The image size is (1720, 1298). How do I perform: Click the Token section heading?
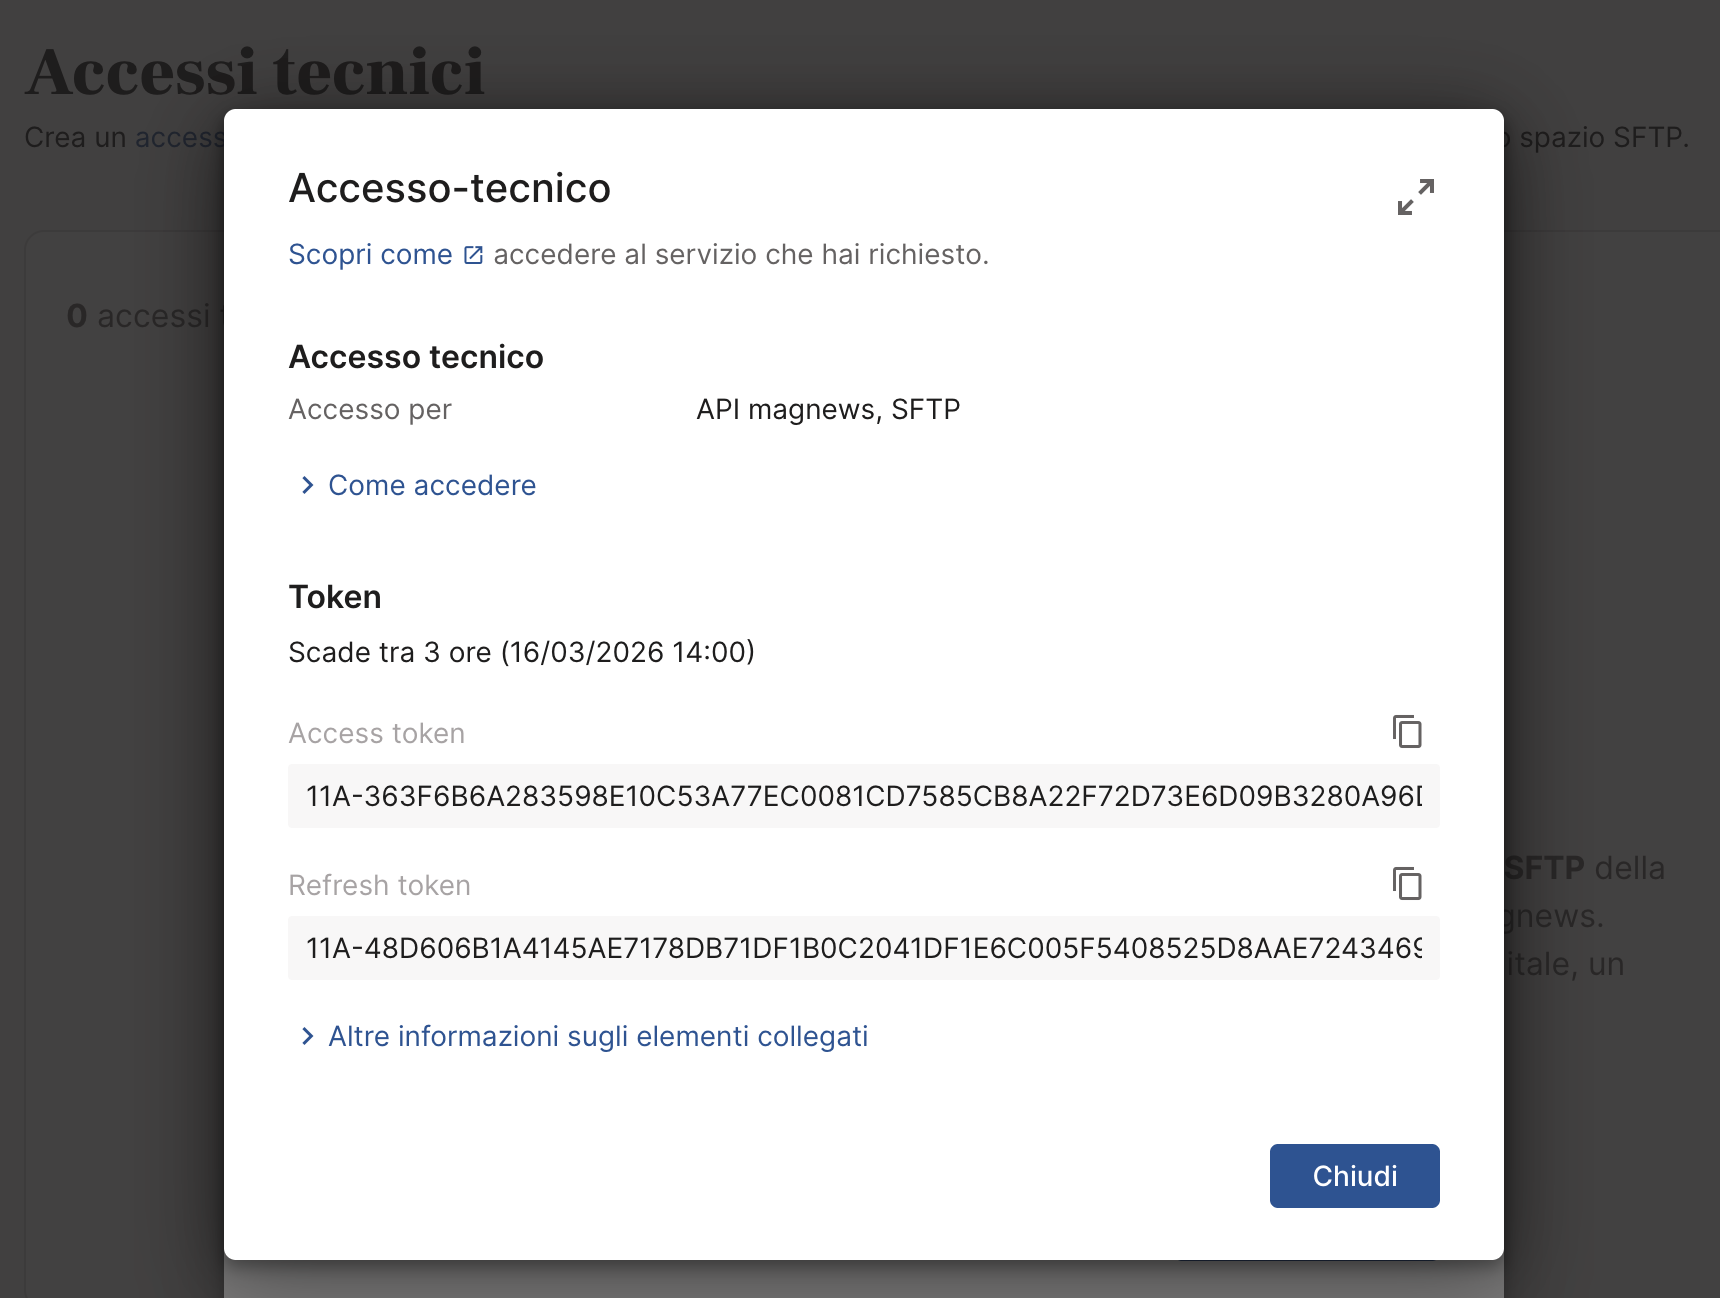pyautogui.click(x=335, y=597)
